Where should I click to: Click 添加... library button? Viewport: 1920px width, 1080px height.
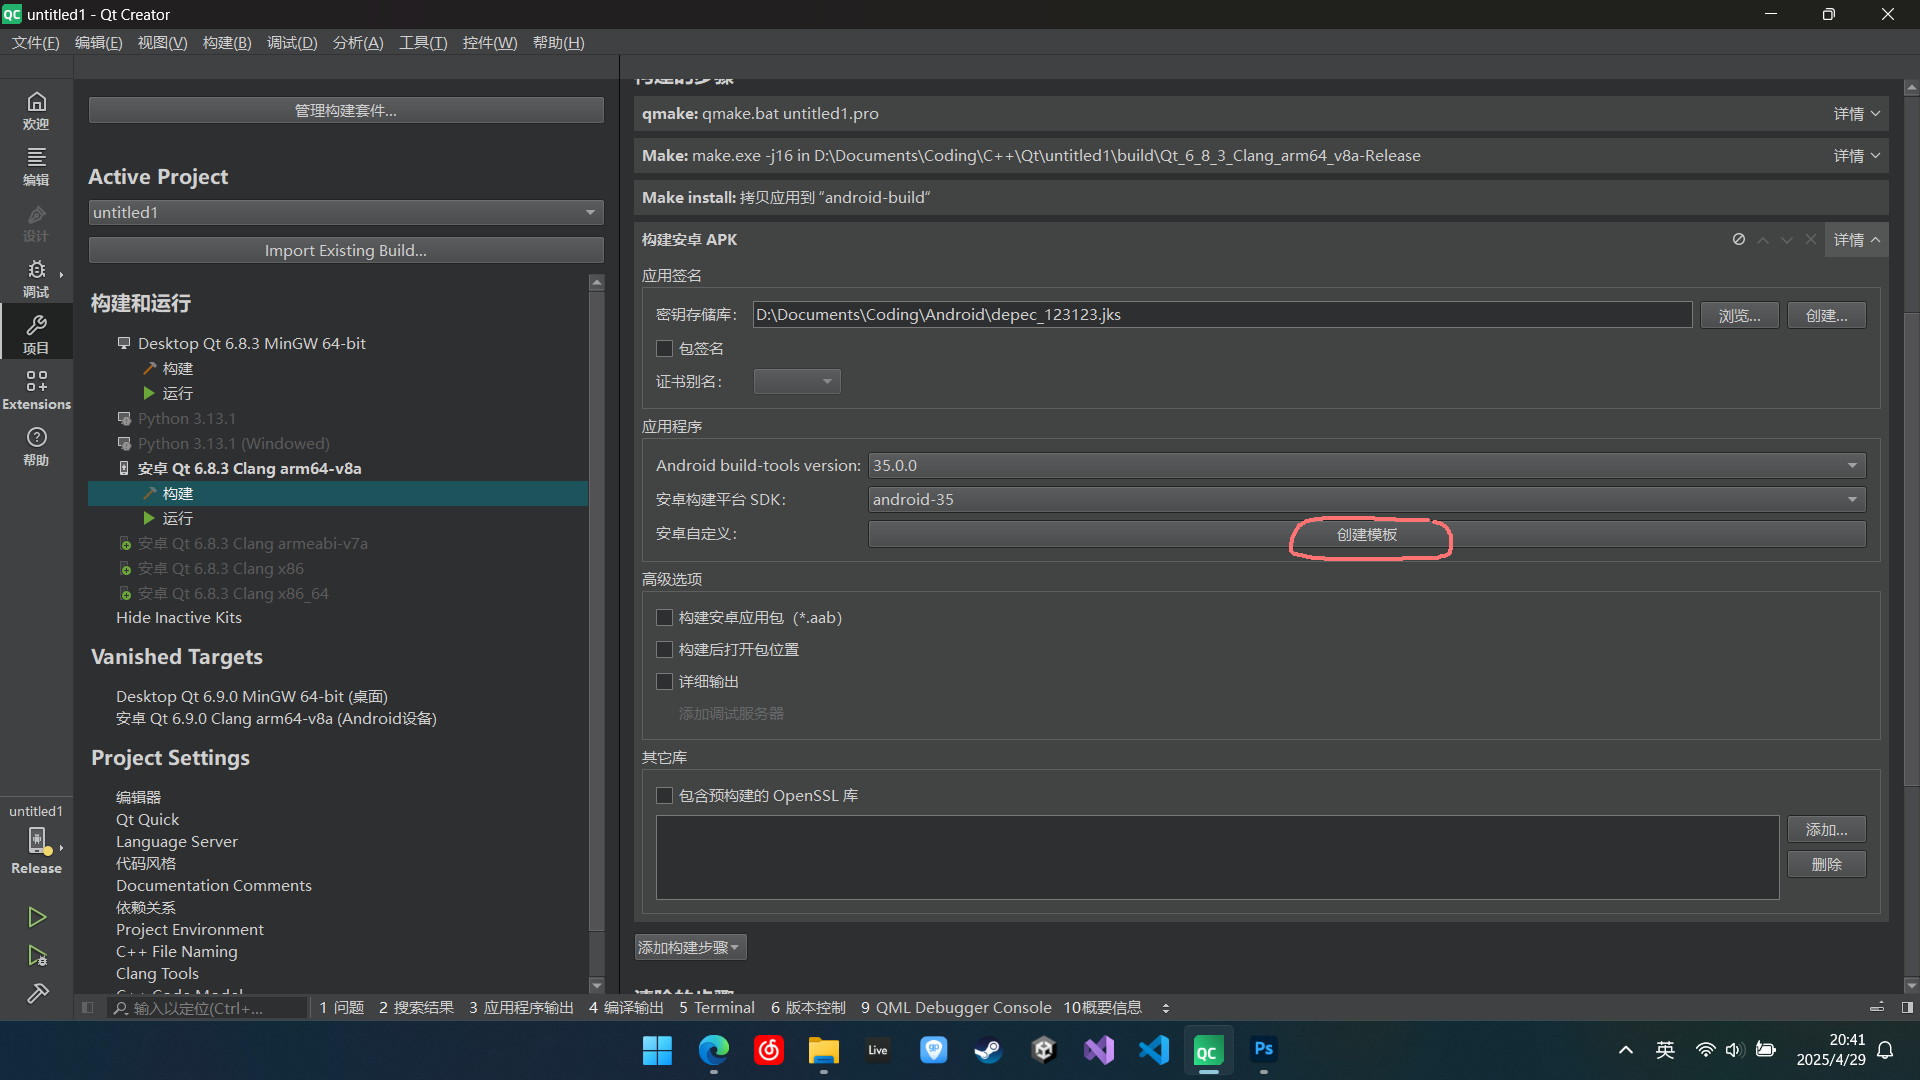1827,830
